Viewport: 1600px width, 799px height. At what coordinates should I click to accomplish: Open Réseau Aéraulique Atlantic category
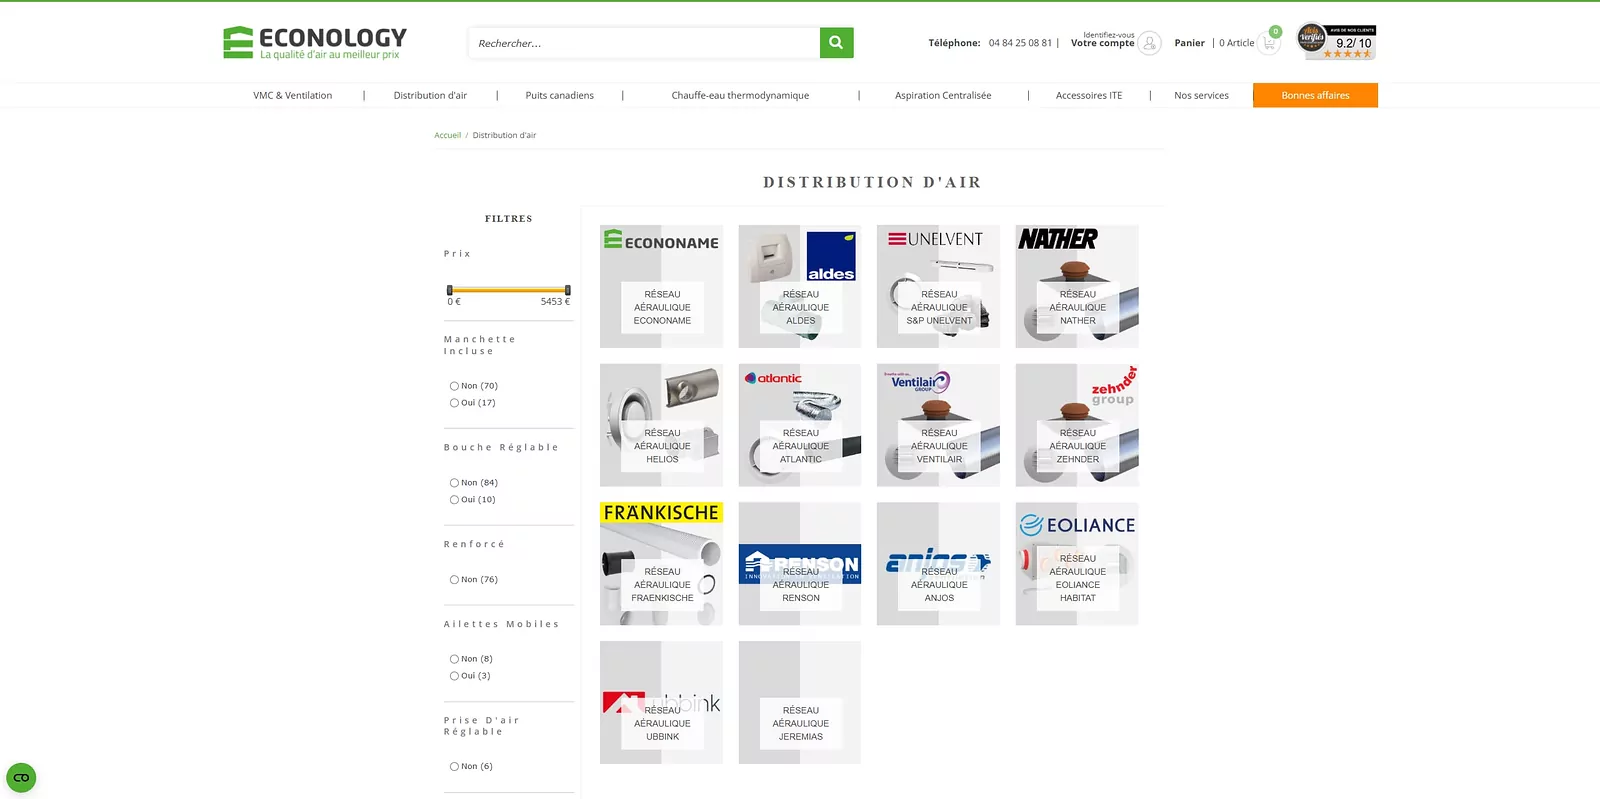click(800, 425)
